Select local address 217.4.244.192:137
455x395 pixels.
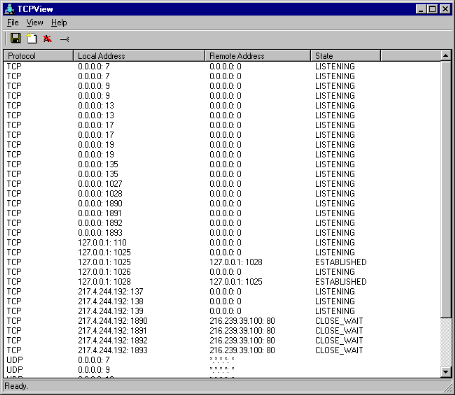[110, 291]
